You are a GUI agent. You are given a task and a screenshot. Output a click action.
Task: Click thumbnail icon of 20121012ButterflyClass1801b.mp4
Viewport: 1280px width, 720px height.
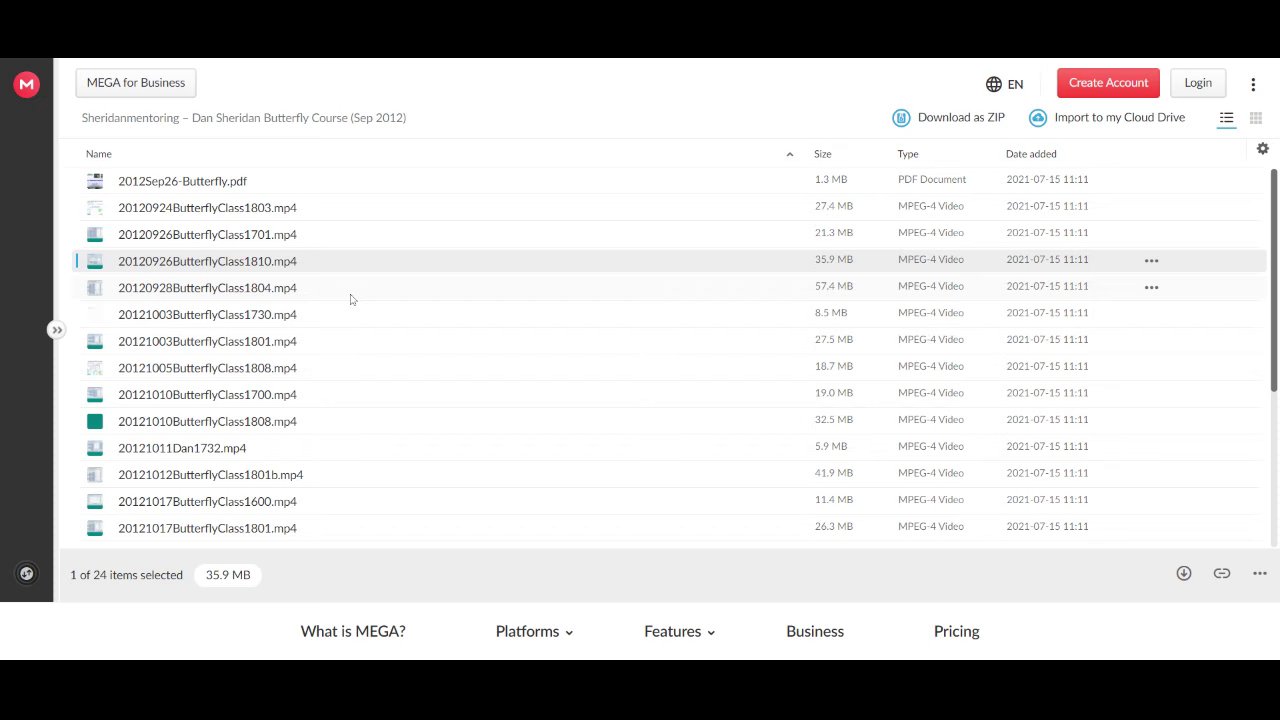[x=95, y=475]
